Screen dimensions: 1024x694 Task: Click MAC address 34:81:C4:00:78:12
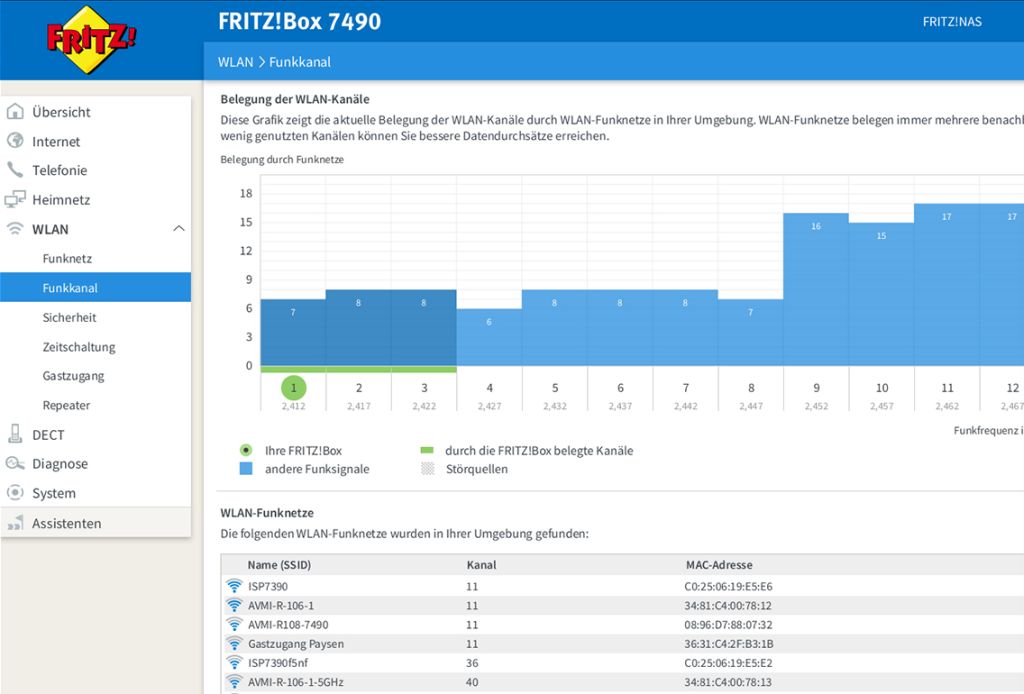[728, 605]
